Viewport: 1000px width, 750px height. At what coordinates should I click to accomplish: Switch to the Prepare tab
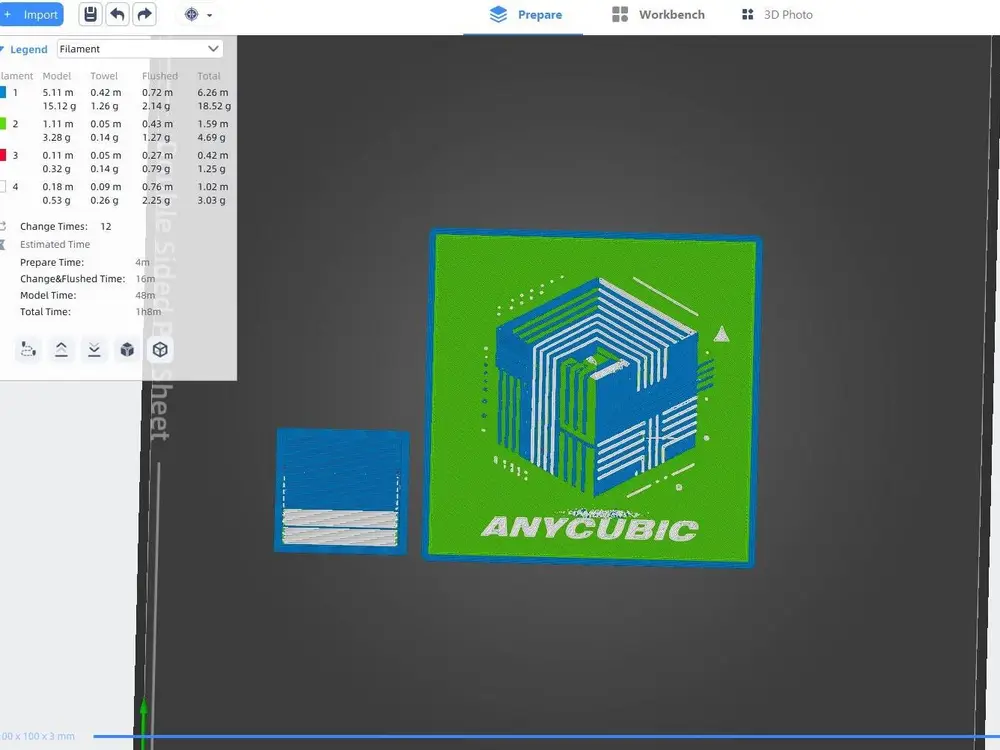[x=526, y=15]
